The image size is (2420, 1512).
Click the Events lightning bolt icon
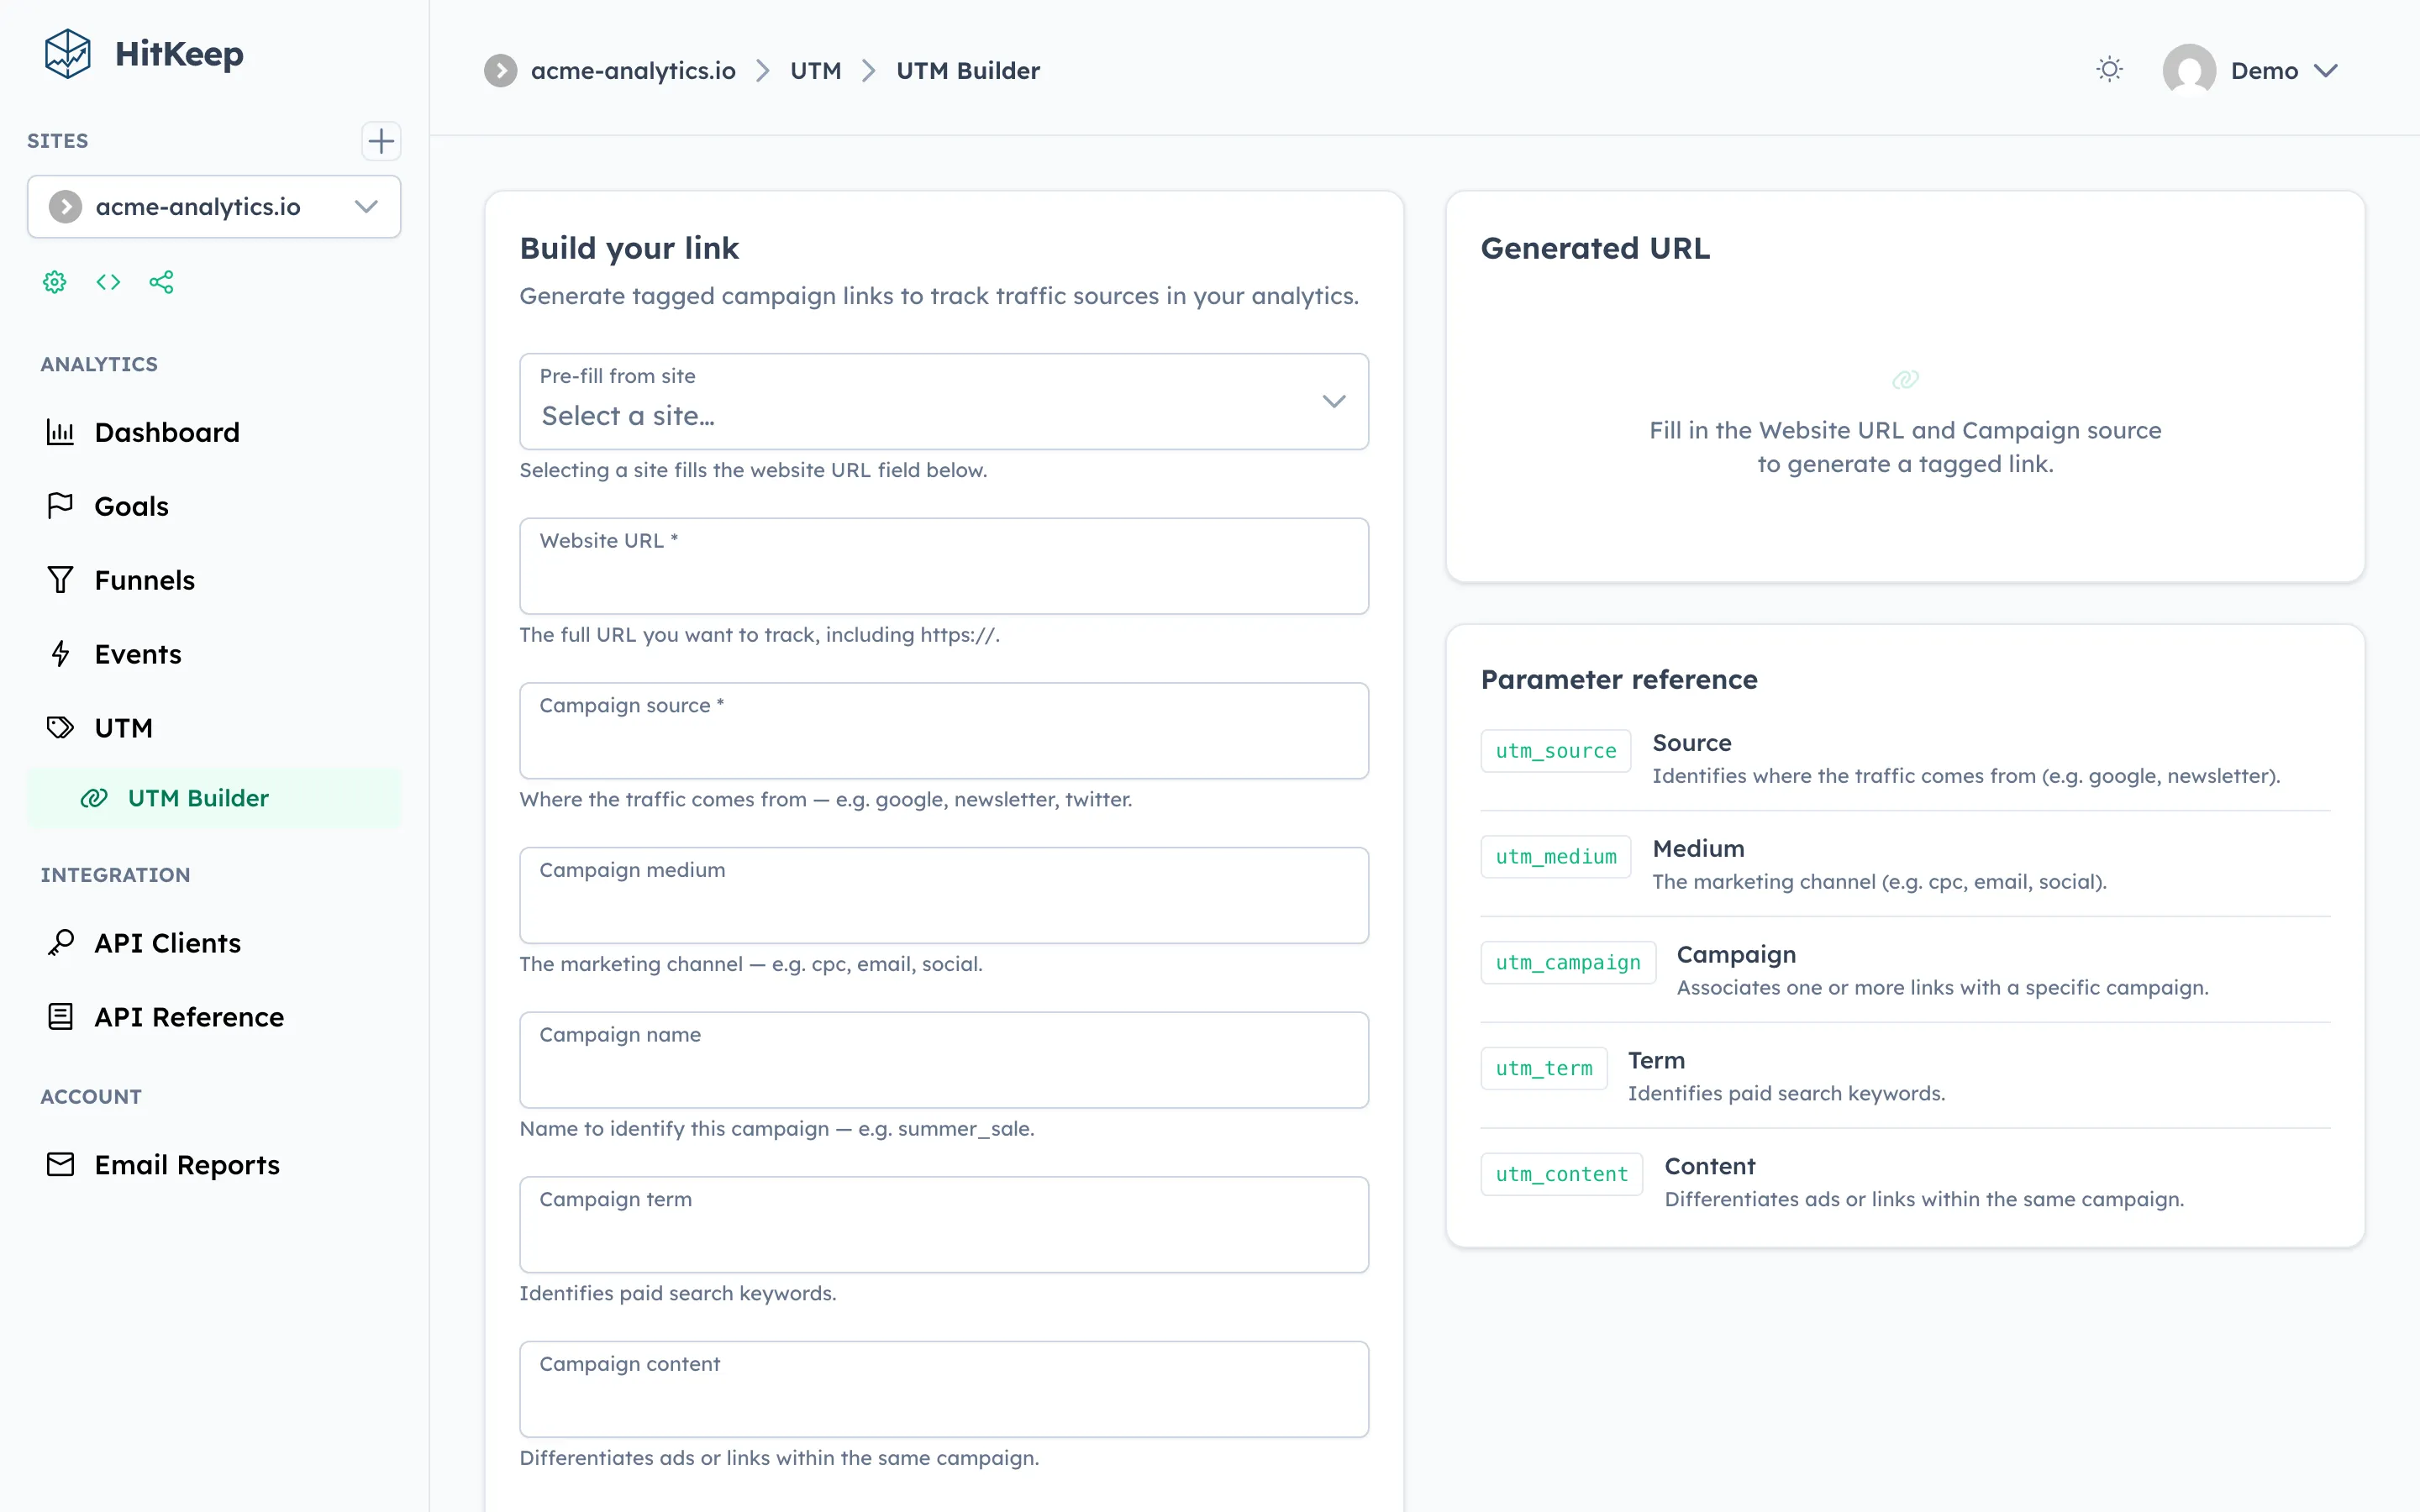point(61,653)
